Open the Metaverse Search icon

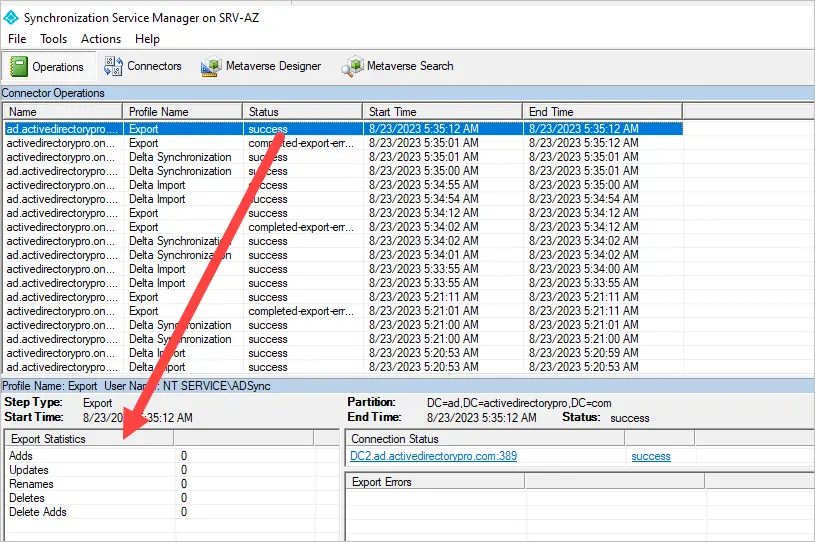pos(352,67)
